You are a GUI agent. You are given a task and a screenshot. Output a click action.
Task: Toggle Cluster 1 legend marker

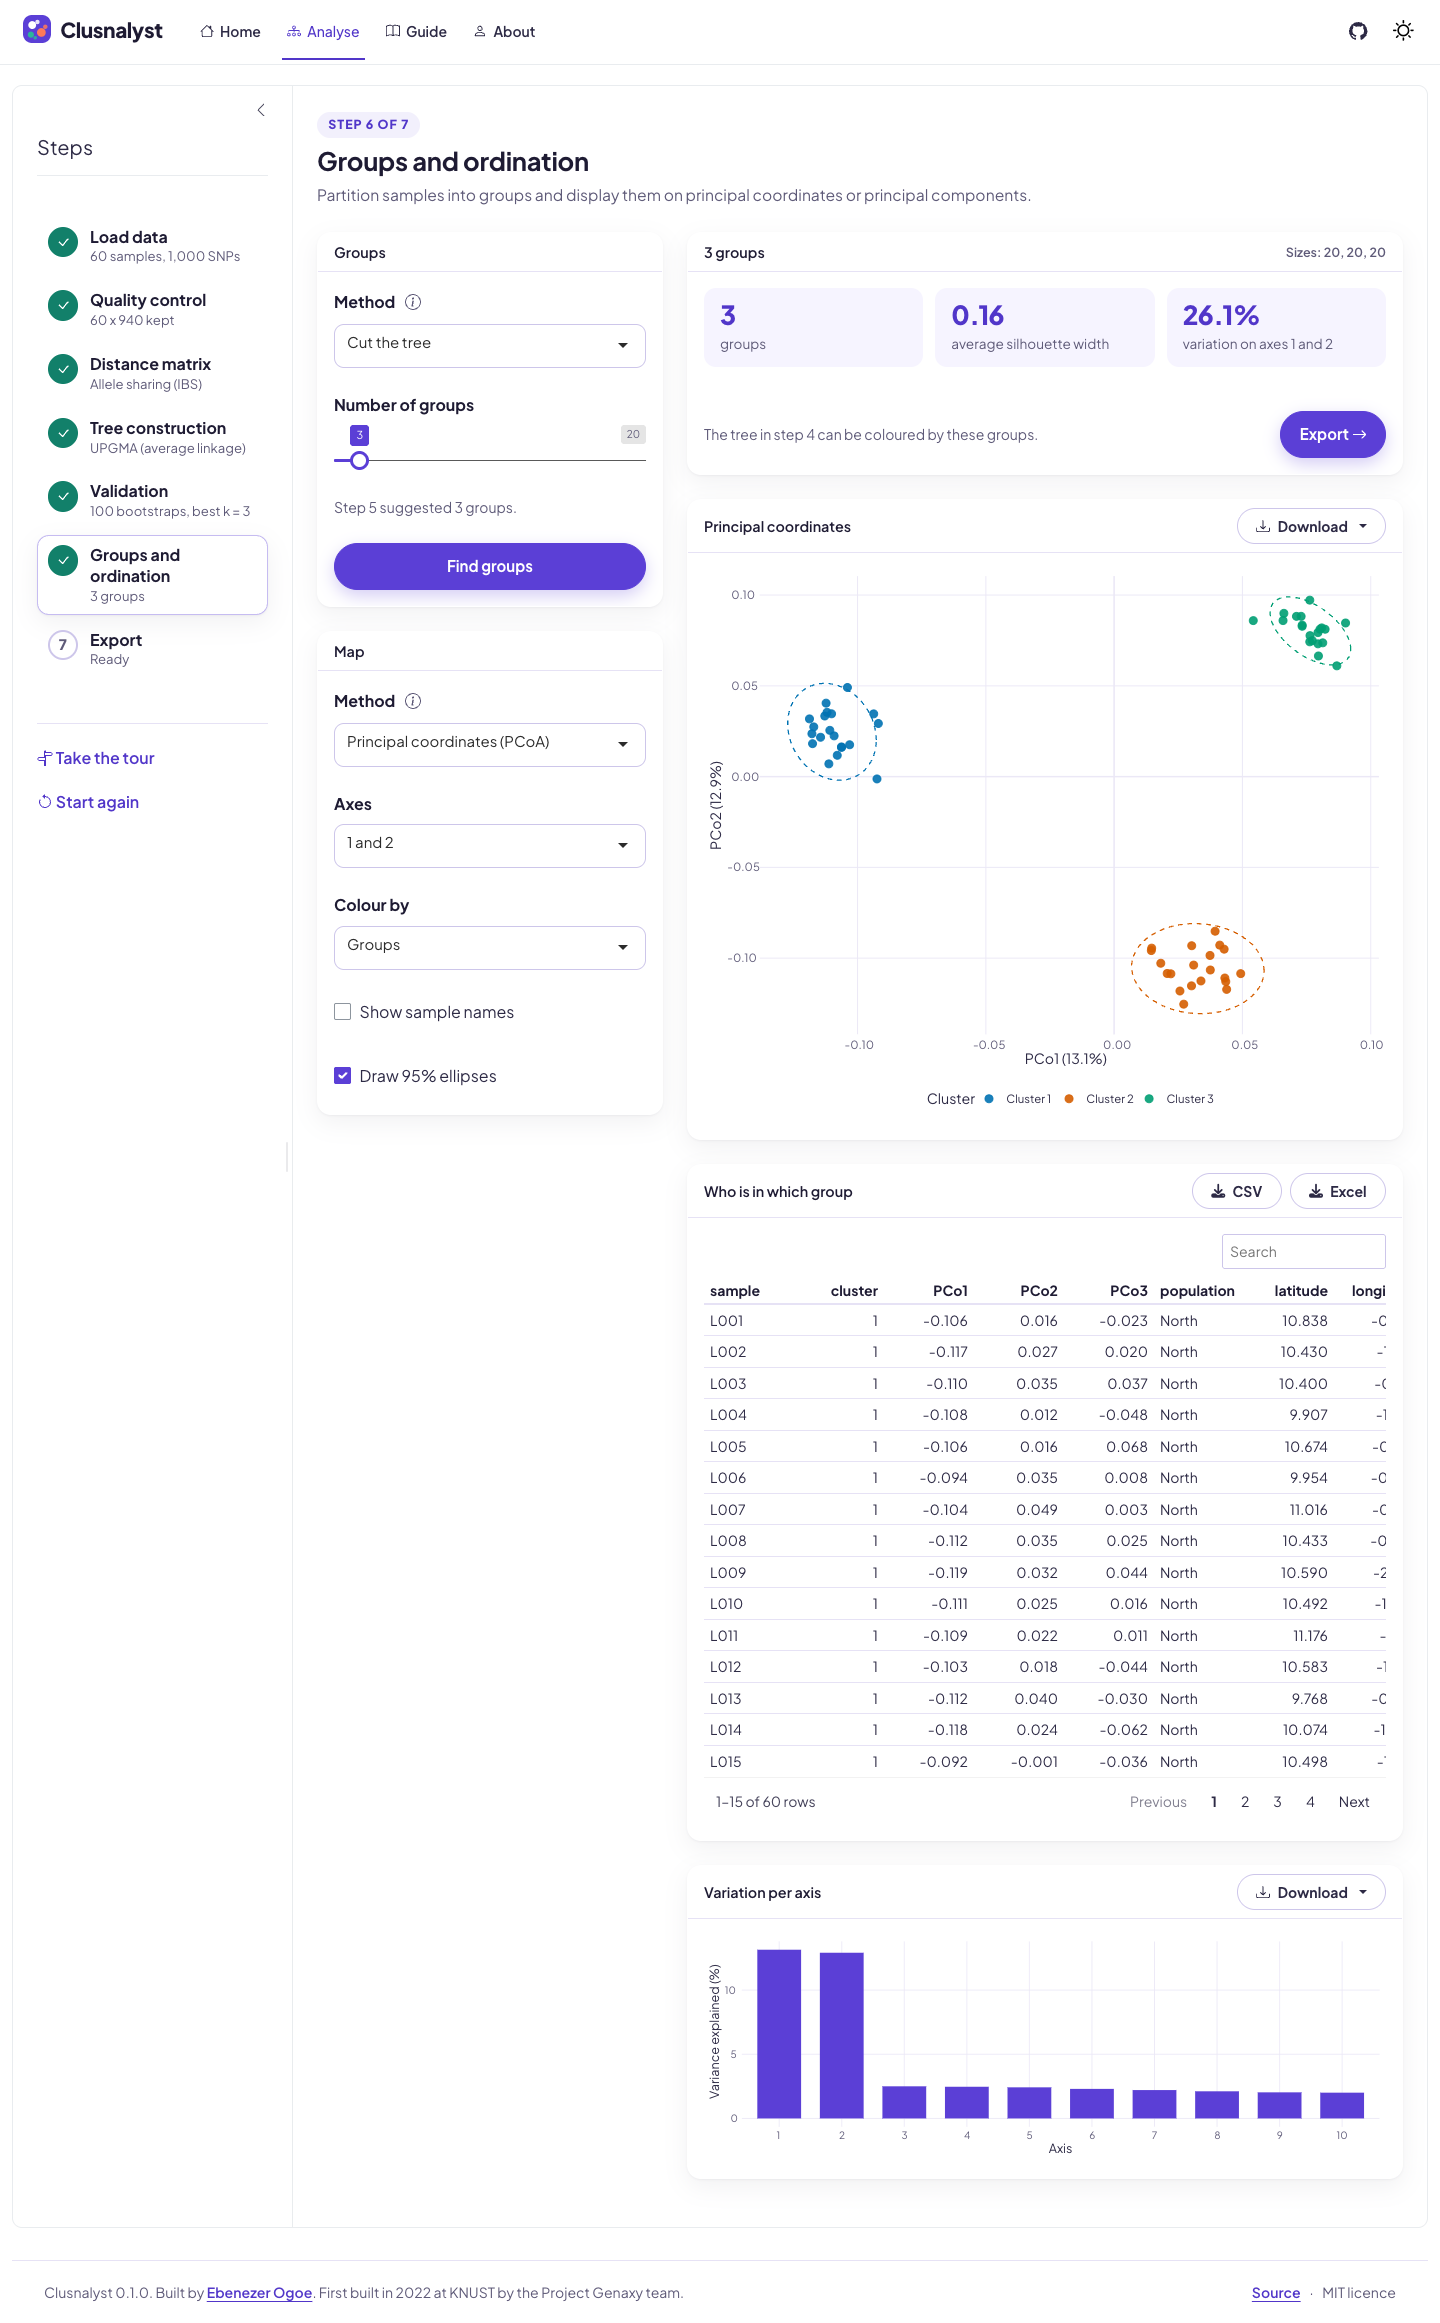[x=989, y=1099]
